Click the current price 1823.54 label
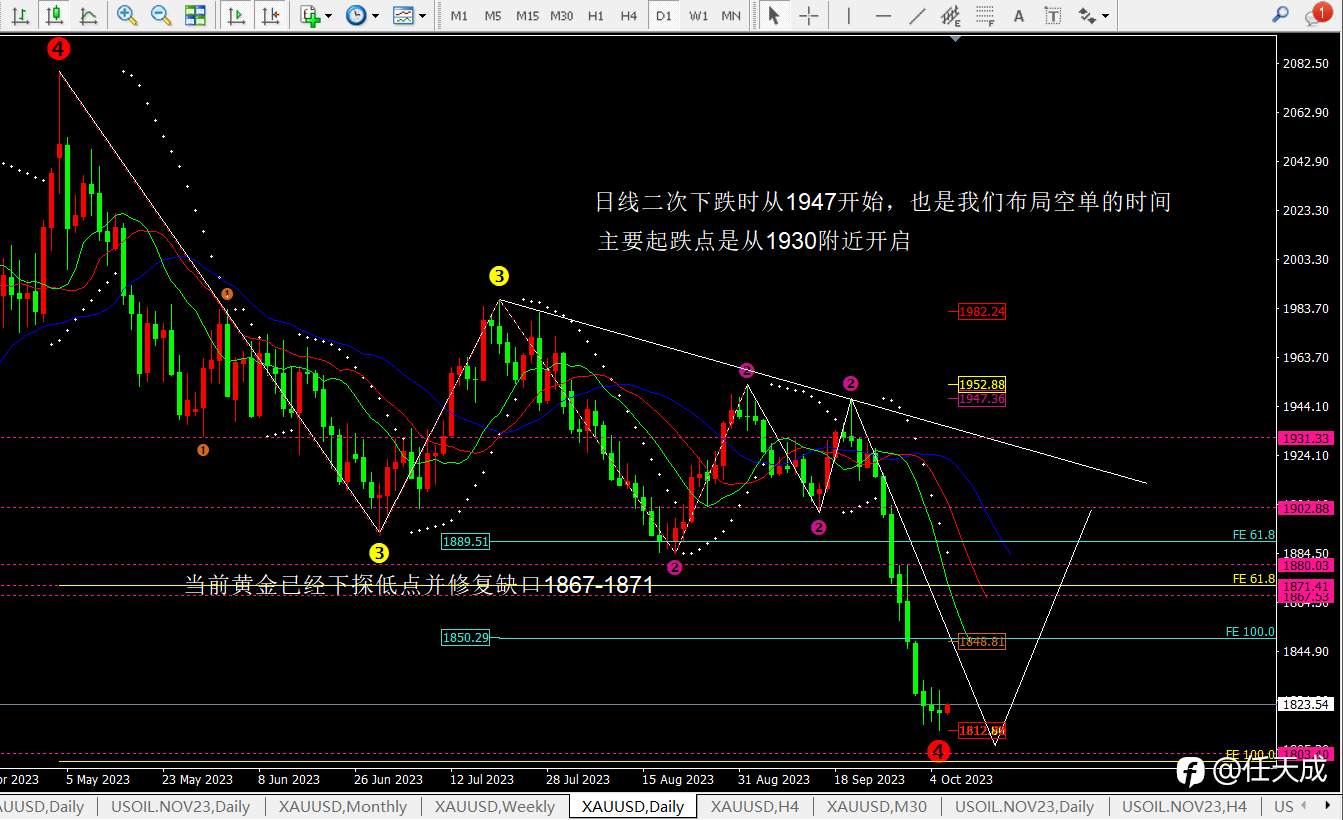1343x820 pixels. (1306, 704)
